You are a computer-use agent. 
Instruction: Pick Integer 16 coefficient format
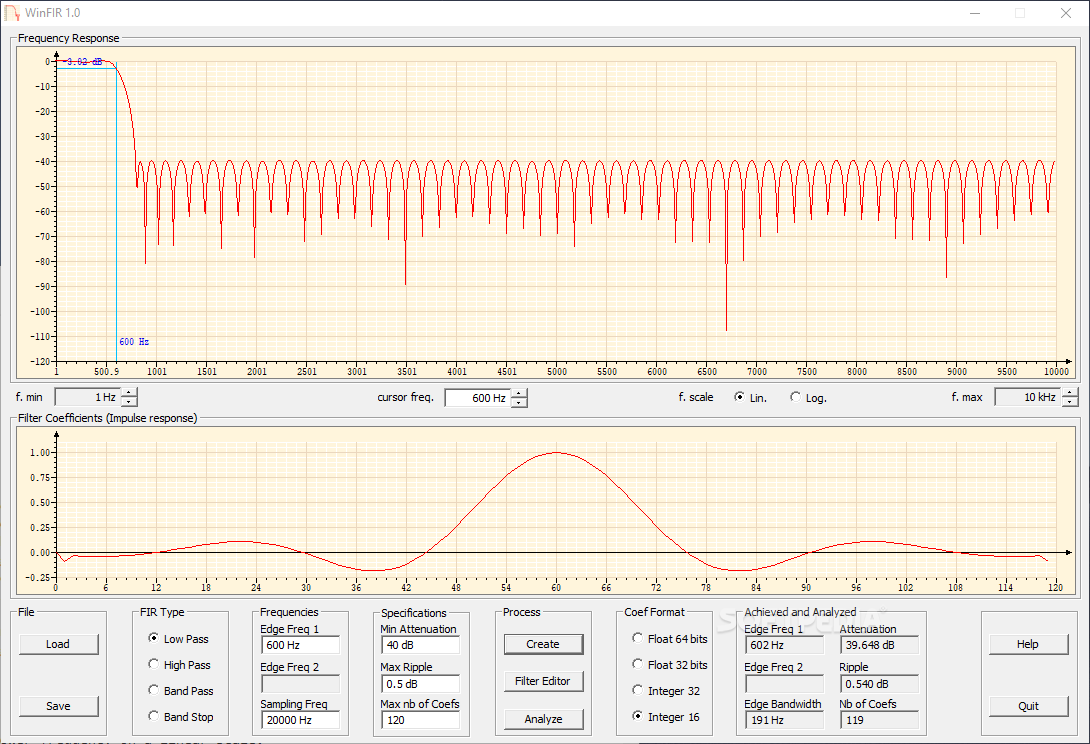(665, 716)
